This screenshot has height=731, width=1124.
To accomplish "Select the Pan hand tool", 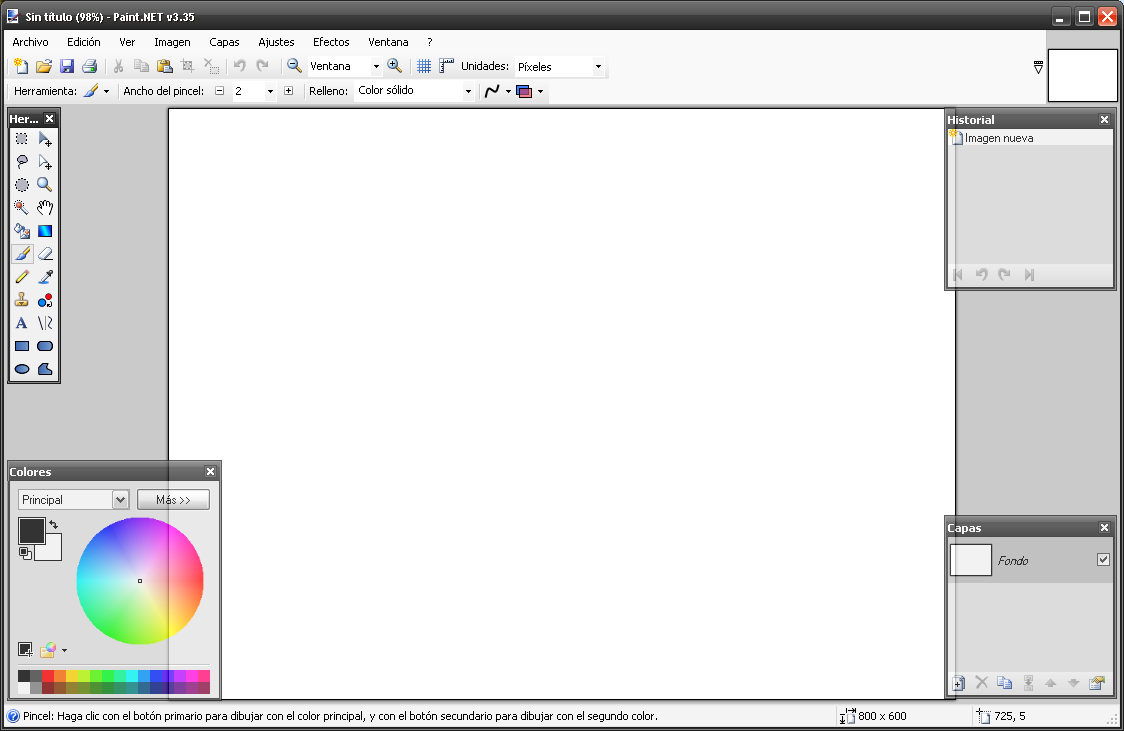I will click(x=45, y=208).
